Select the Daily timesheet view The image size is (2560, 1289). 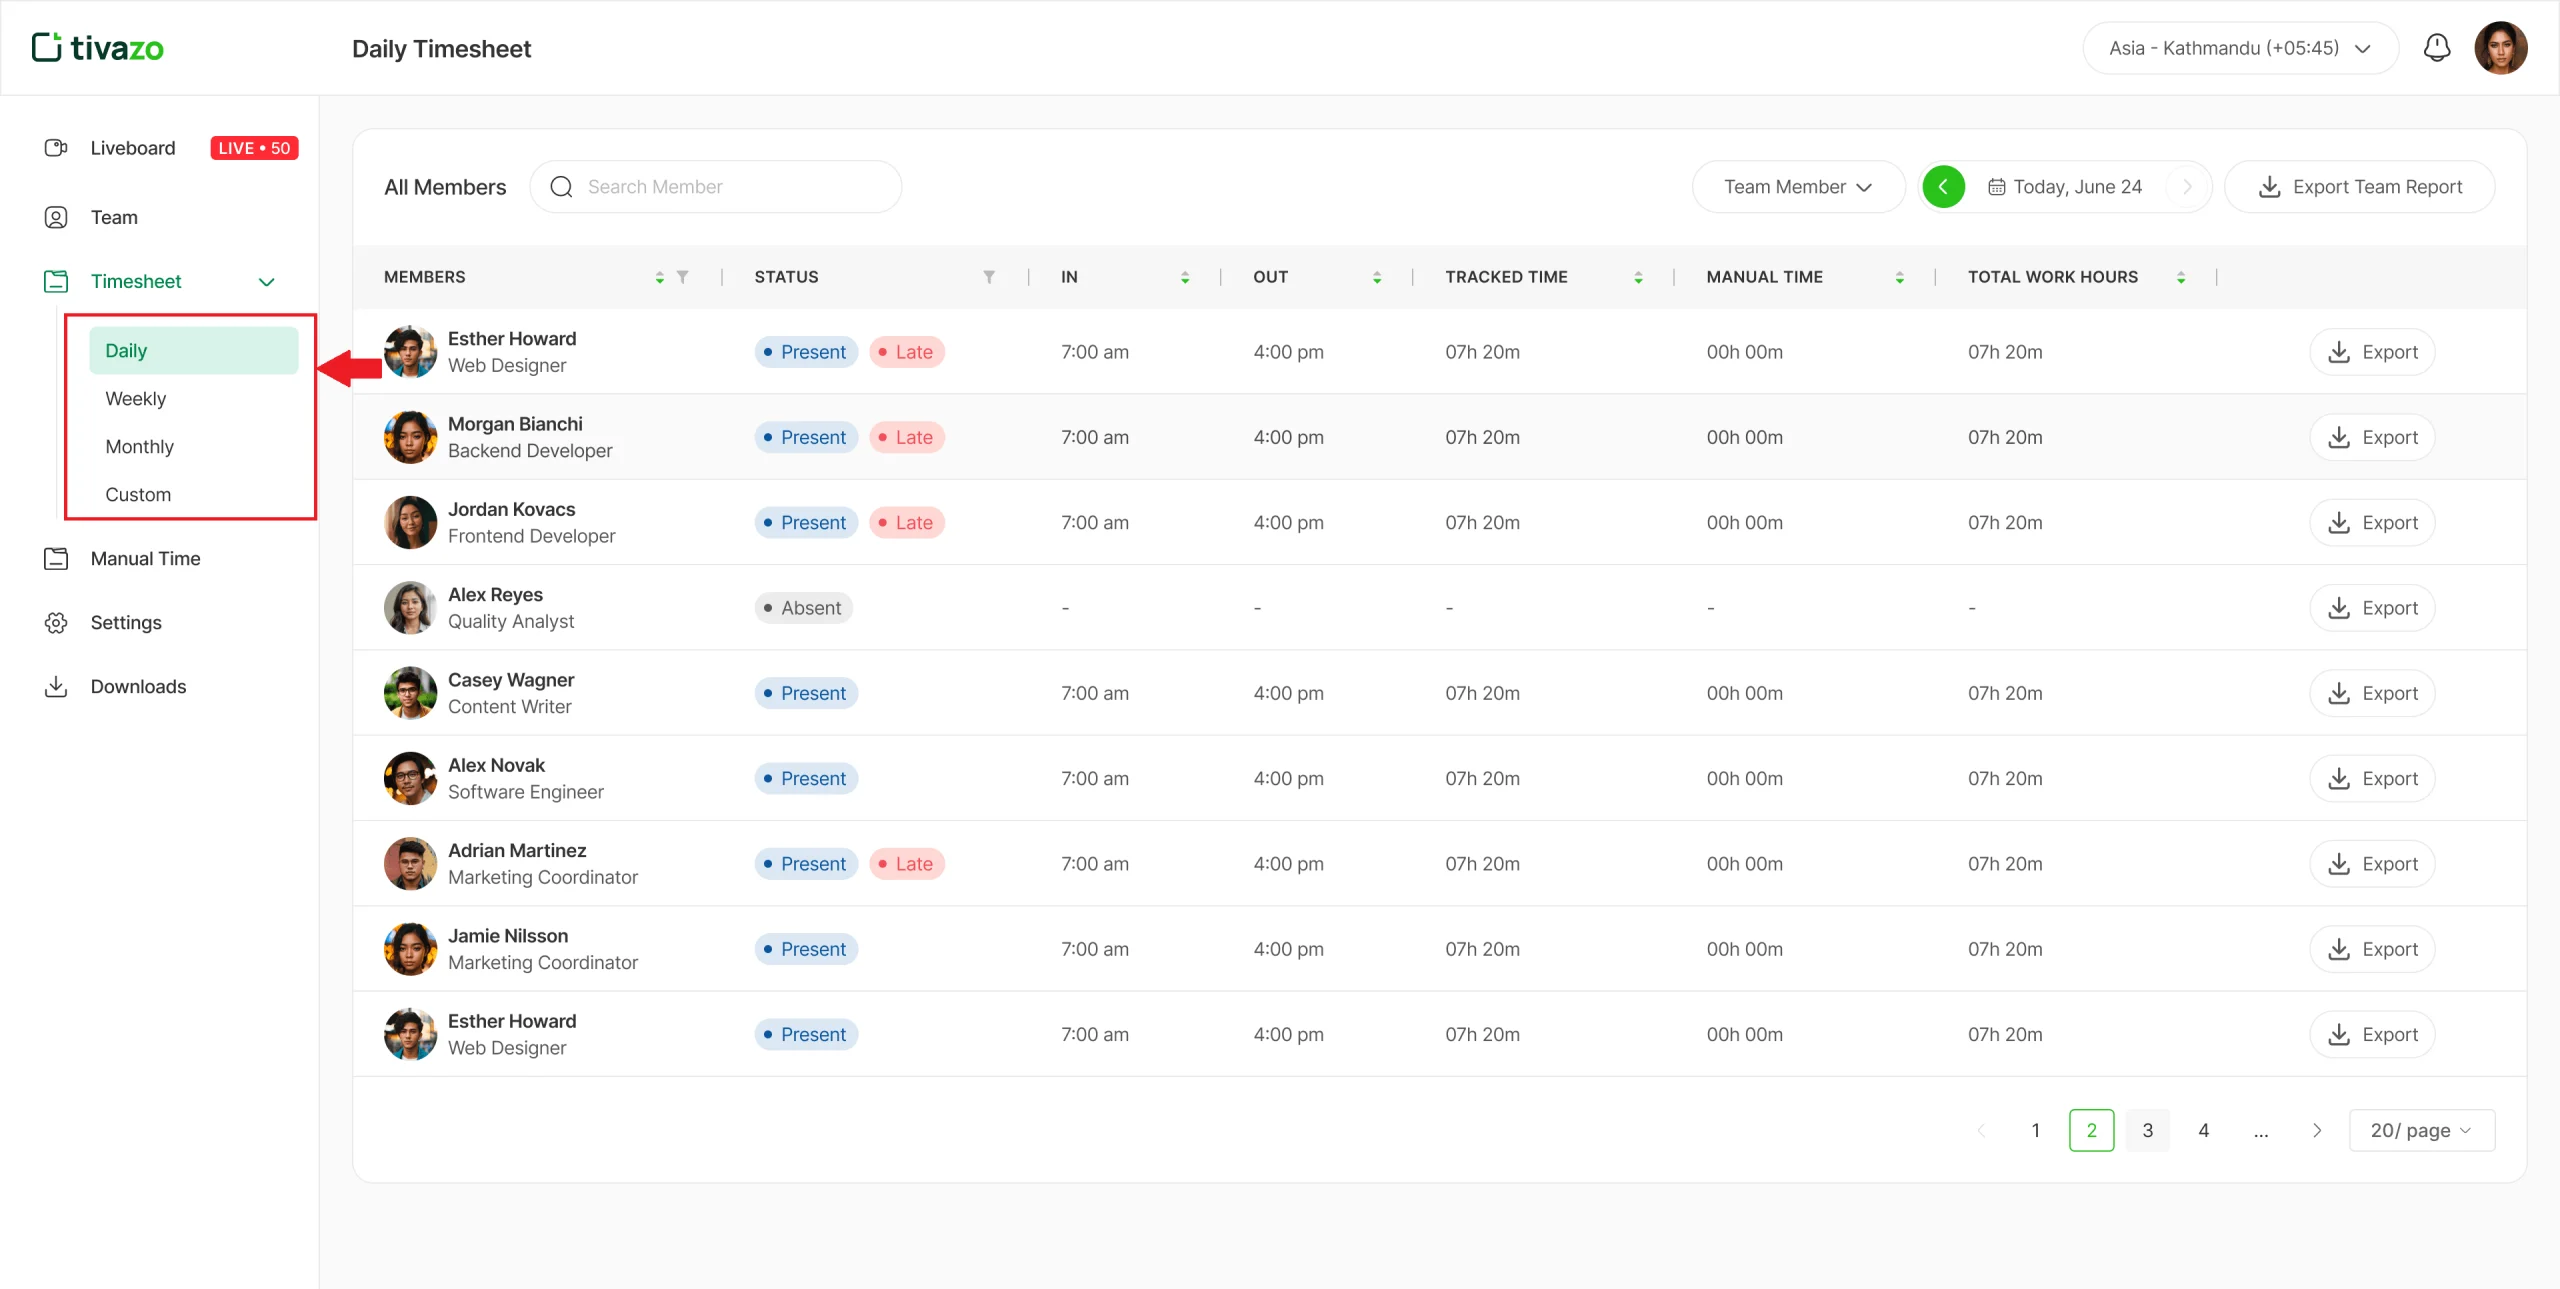coord(193,351)
